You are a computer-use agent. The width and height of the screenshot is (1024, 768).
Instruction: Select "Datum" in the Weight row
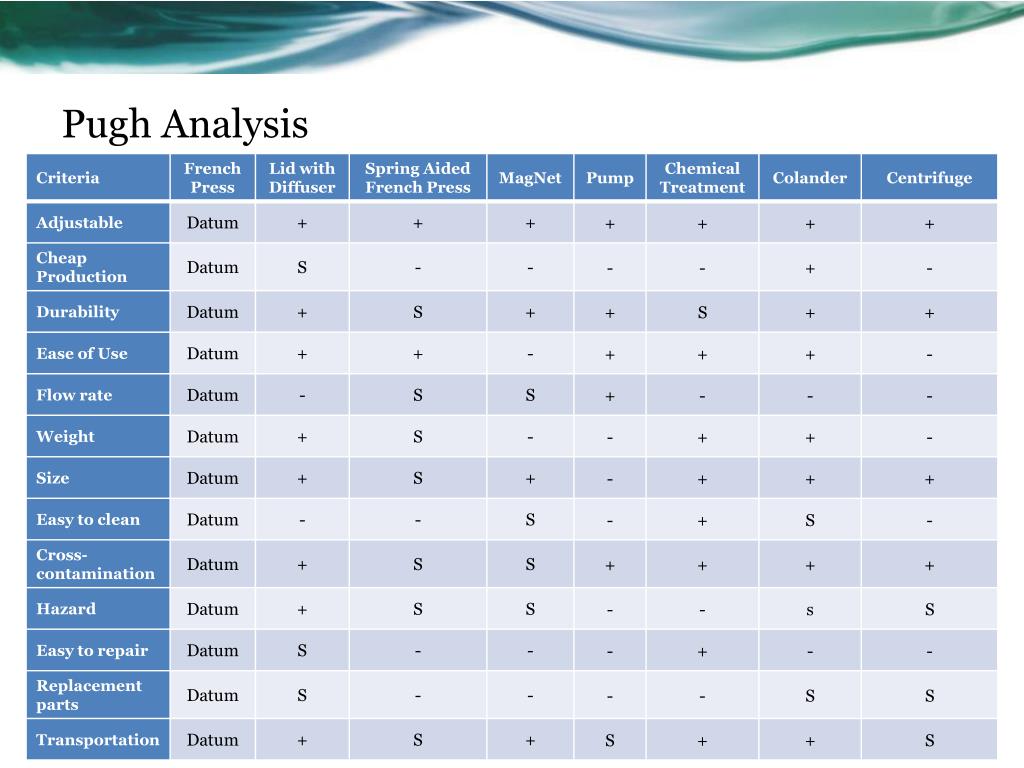point(213,437)
